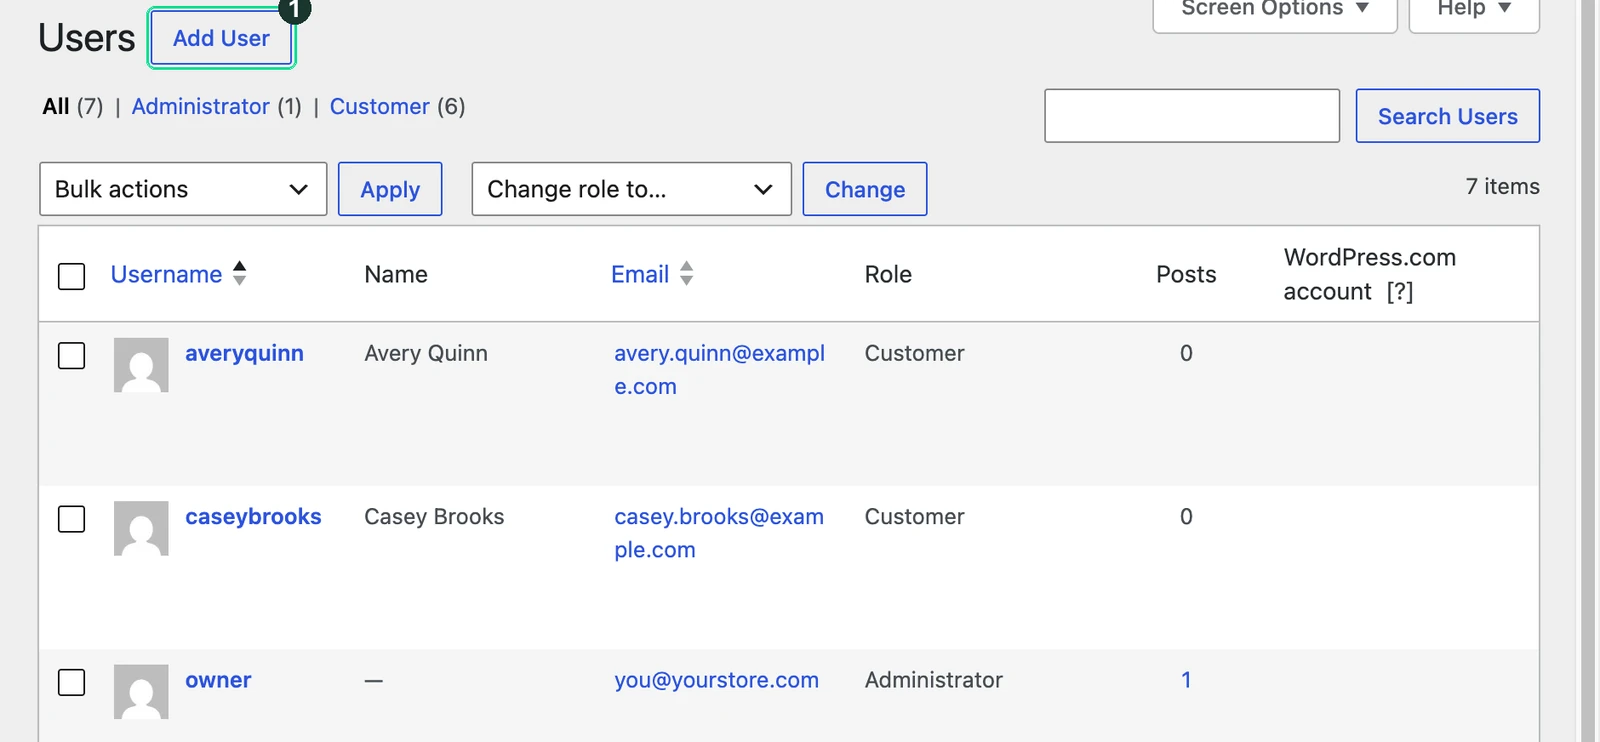The width and height of the screenshot is (1600, 742).
Task: Click the "Customer" role cell for averyquinn
Action: click(x=914, y=353)
